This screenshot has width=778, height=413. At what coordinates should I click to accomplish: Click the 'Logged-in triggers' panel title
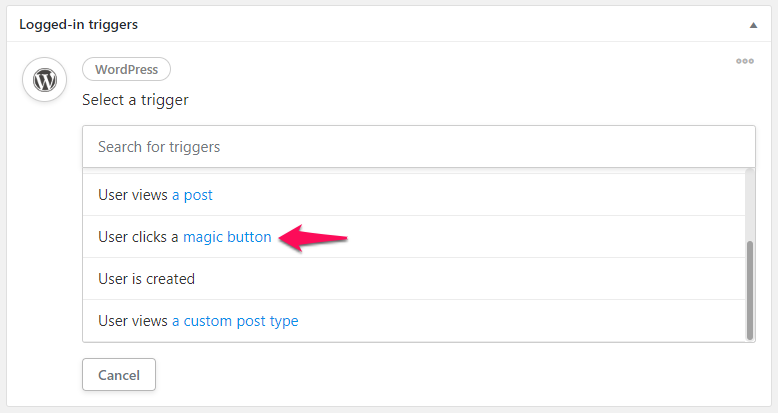pyautogui.click(x=78, y=24)
